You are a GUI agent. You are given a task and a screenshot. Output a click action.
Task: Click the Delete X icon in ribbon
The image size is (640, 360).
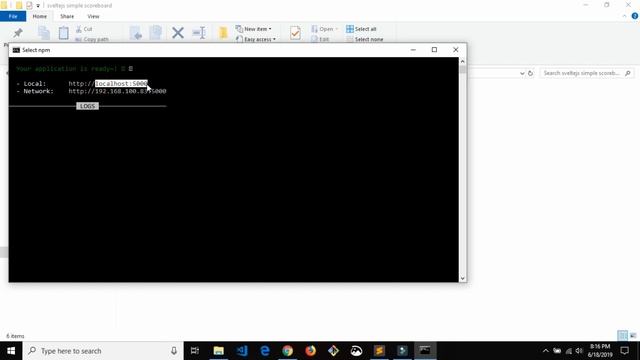(x=178, y=33)
